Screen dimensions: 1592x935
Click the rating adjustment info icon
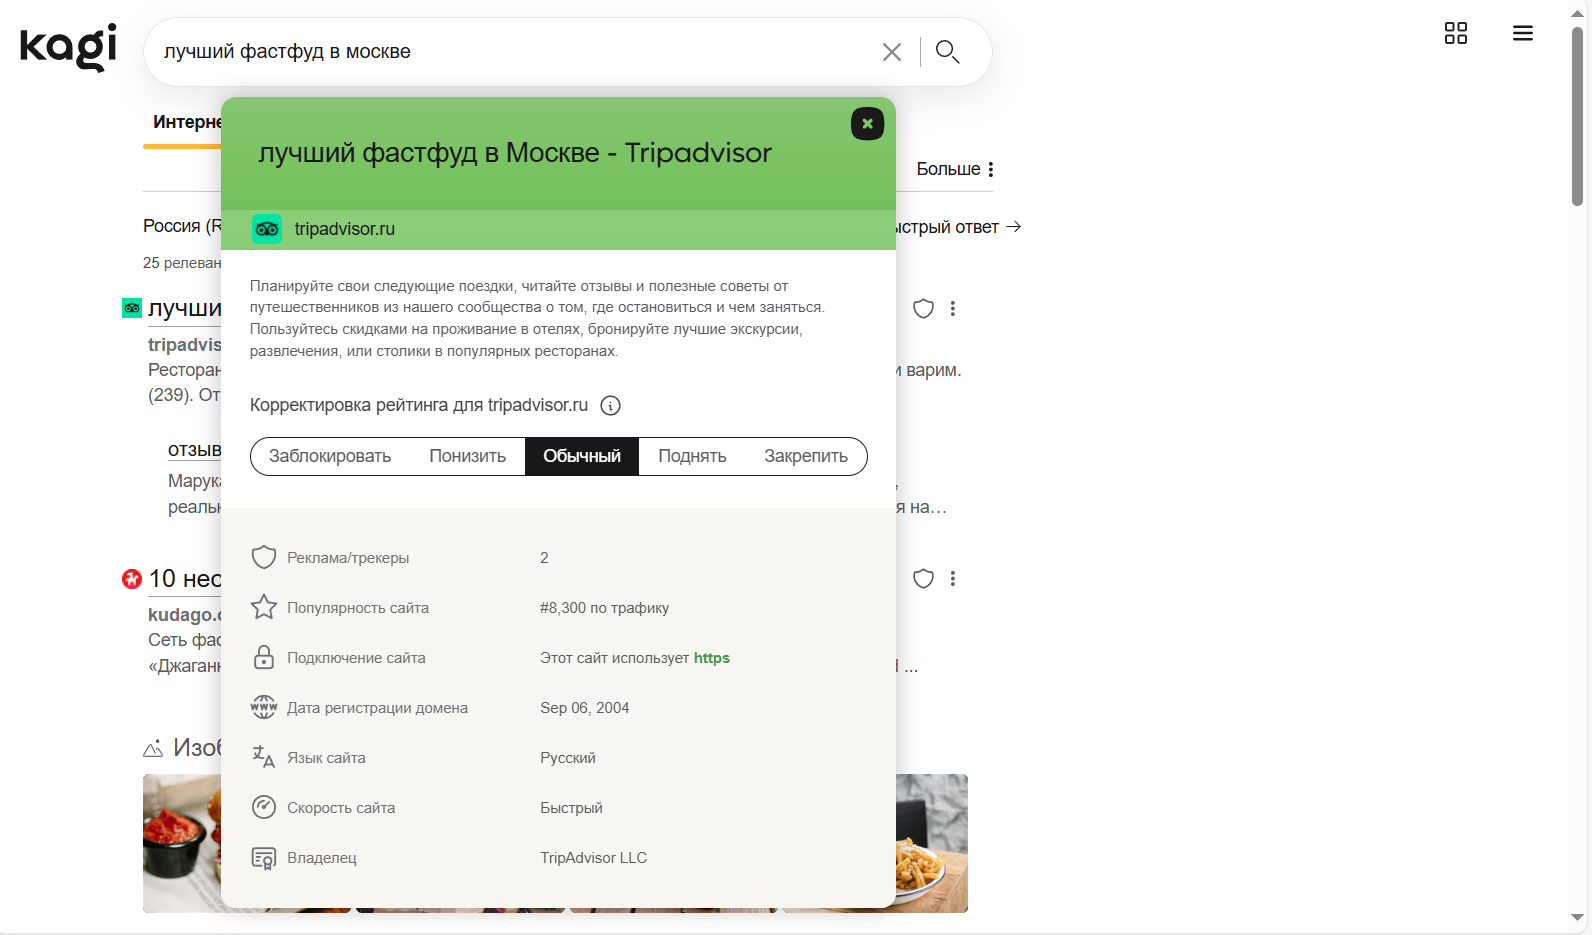[610, 405]
